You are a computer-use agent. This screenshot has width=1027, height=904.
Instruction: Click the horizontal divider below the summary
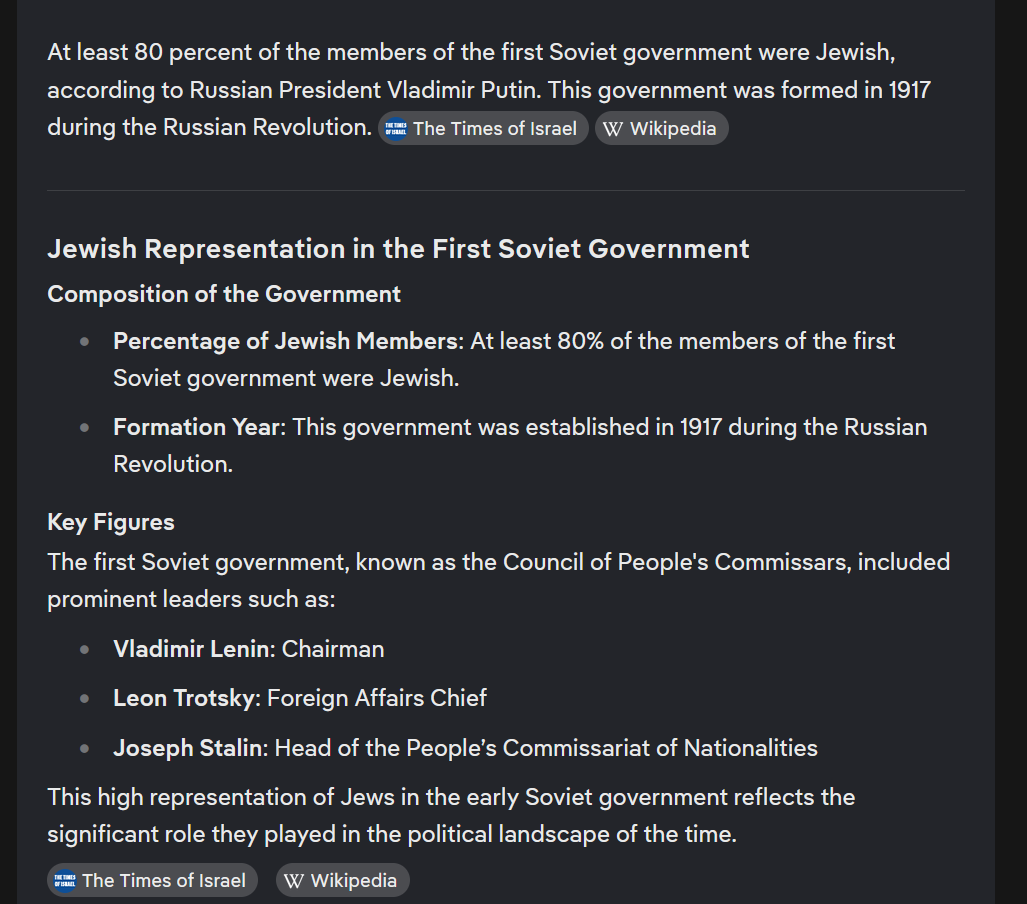tap(506, 191)
